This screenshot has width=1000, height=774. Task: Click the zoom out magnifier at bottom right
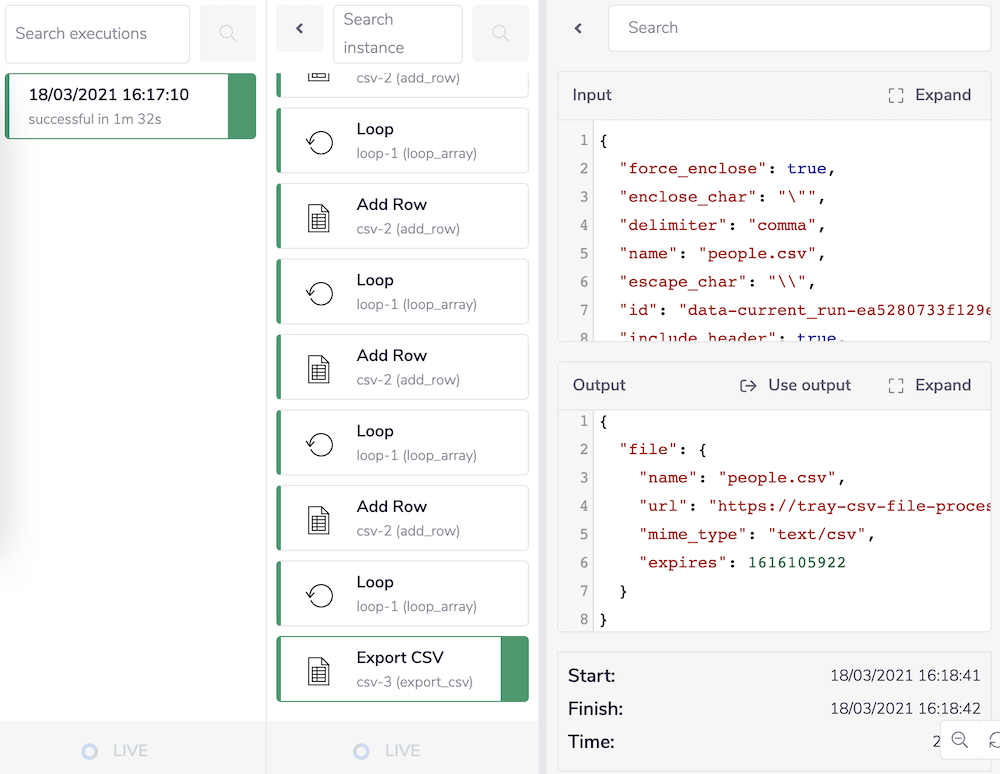click(x=960, y=741)
